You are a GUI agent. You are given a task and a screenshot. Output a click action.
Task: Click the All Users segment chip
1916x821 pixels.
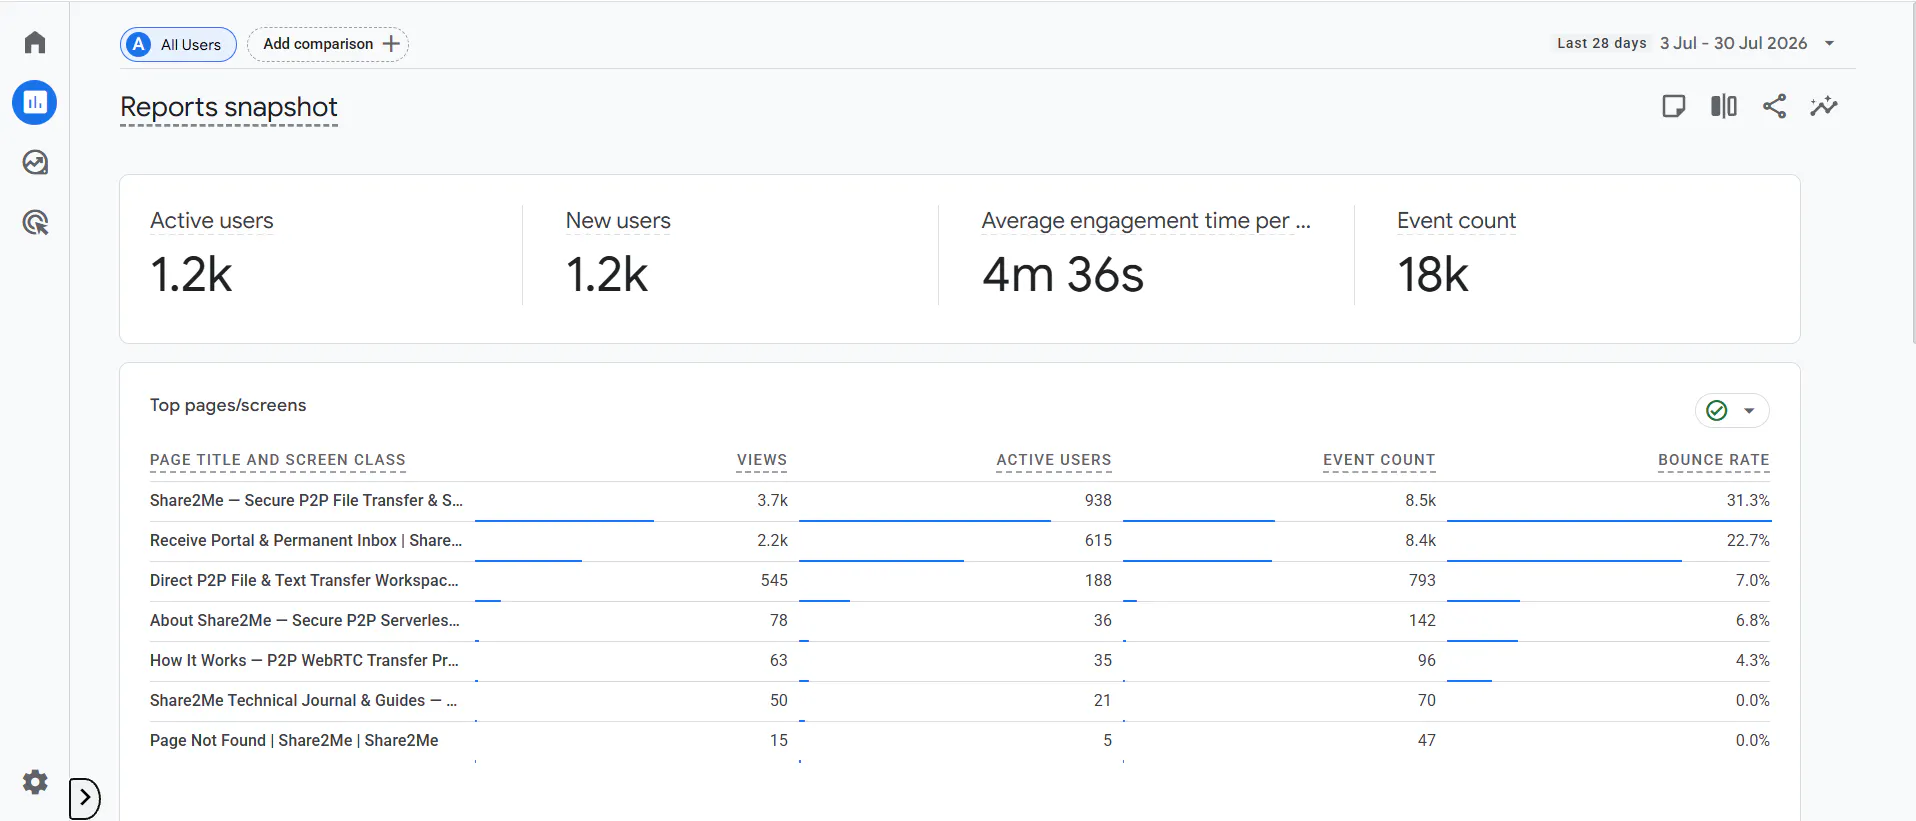pyautogui.click(x=178, y=44)
